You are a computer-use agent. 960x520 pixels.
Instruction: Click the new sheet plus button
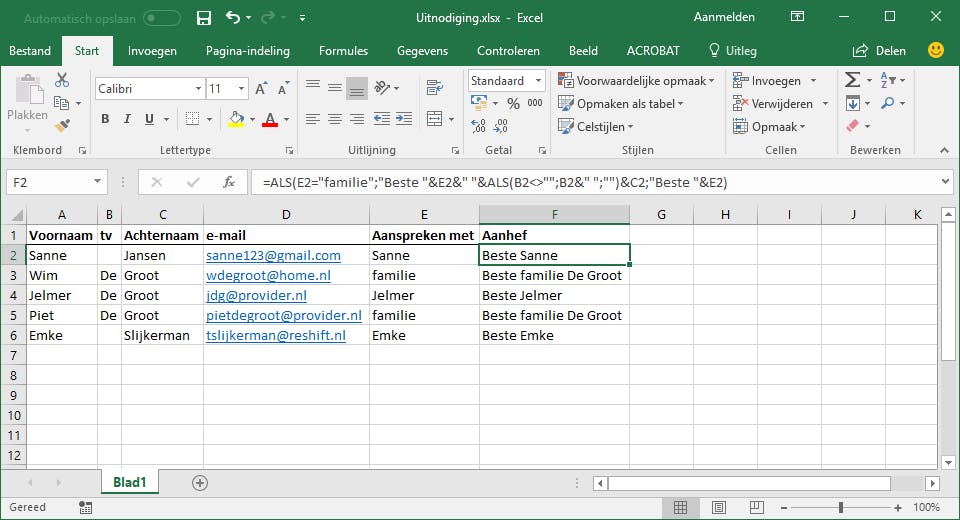pos(200,482)
